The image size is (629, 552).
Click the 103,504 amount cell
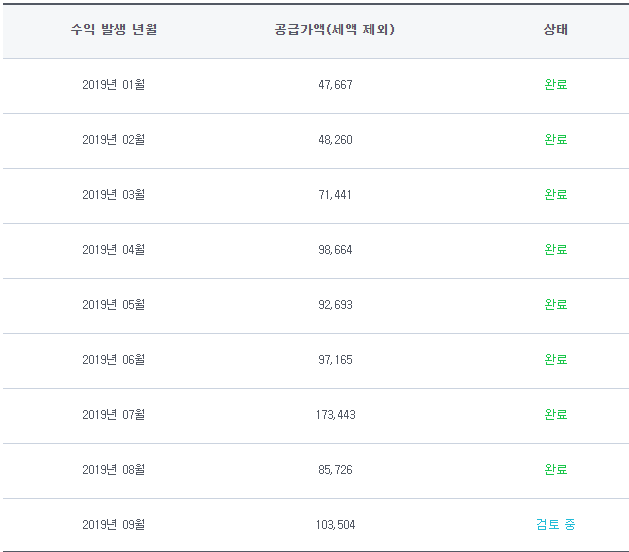[335, 525]
